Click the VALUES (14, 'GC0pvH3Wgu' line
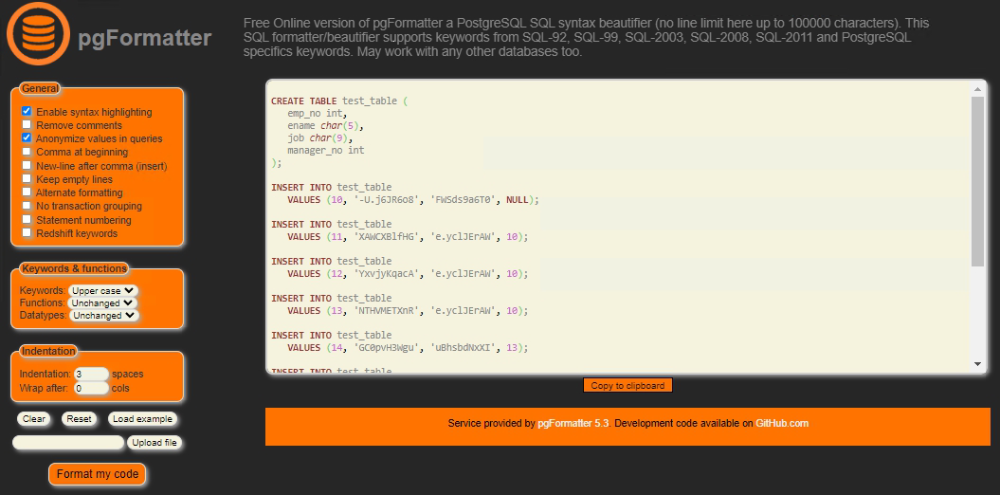 (x=408, y=348)
